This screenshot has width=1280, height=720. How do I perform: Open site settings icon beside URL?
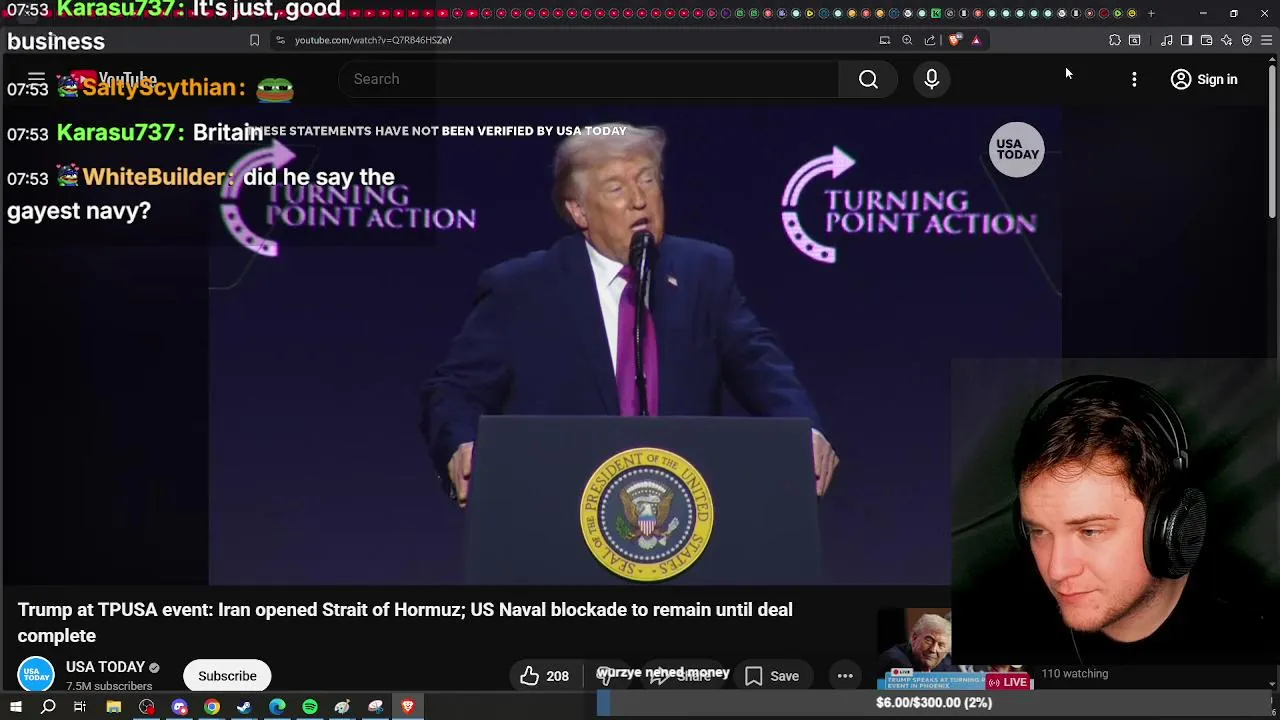[x=280, y=40]
